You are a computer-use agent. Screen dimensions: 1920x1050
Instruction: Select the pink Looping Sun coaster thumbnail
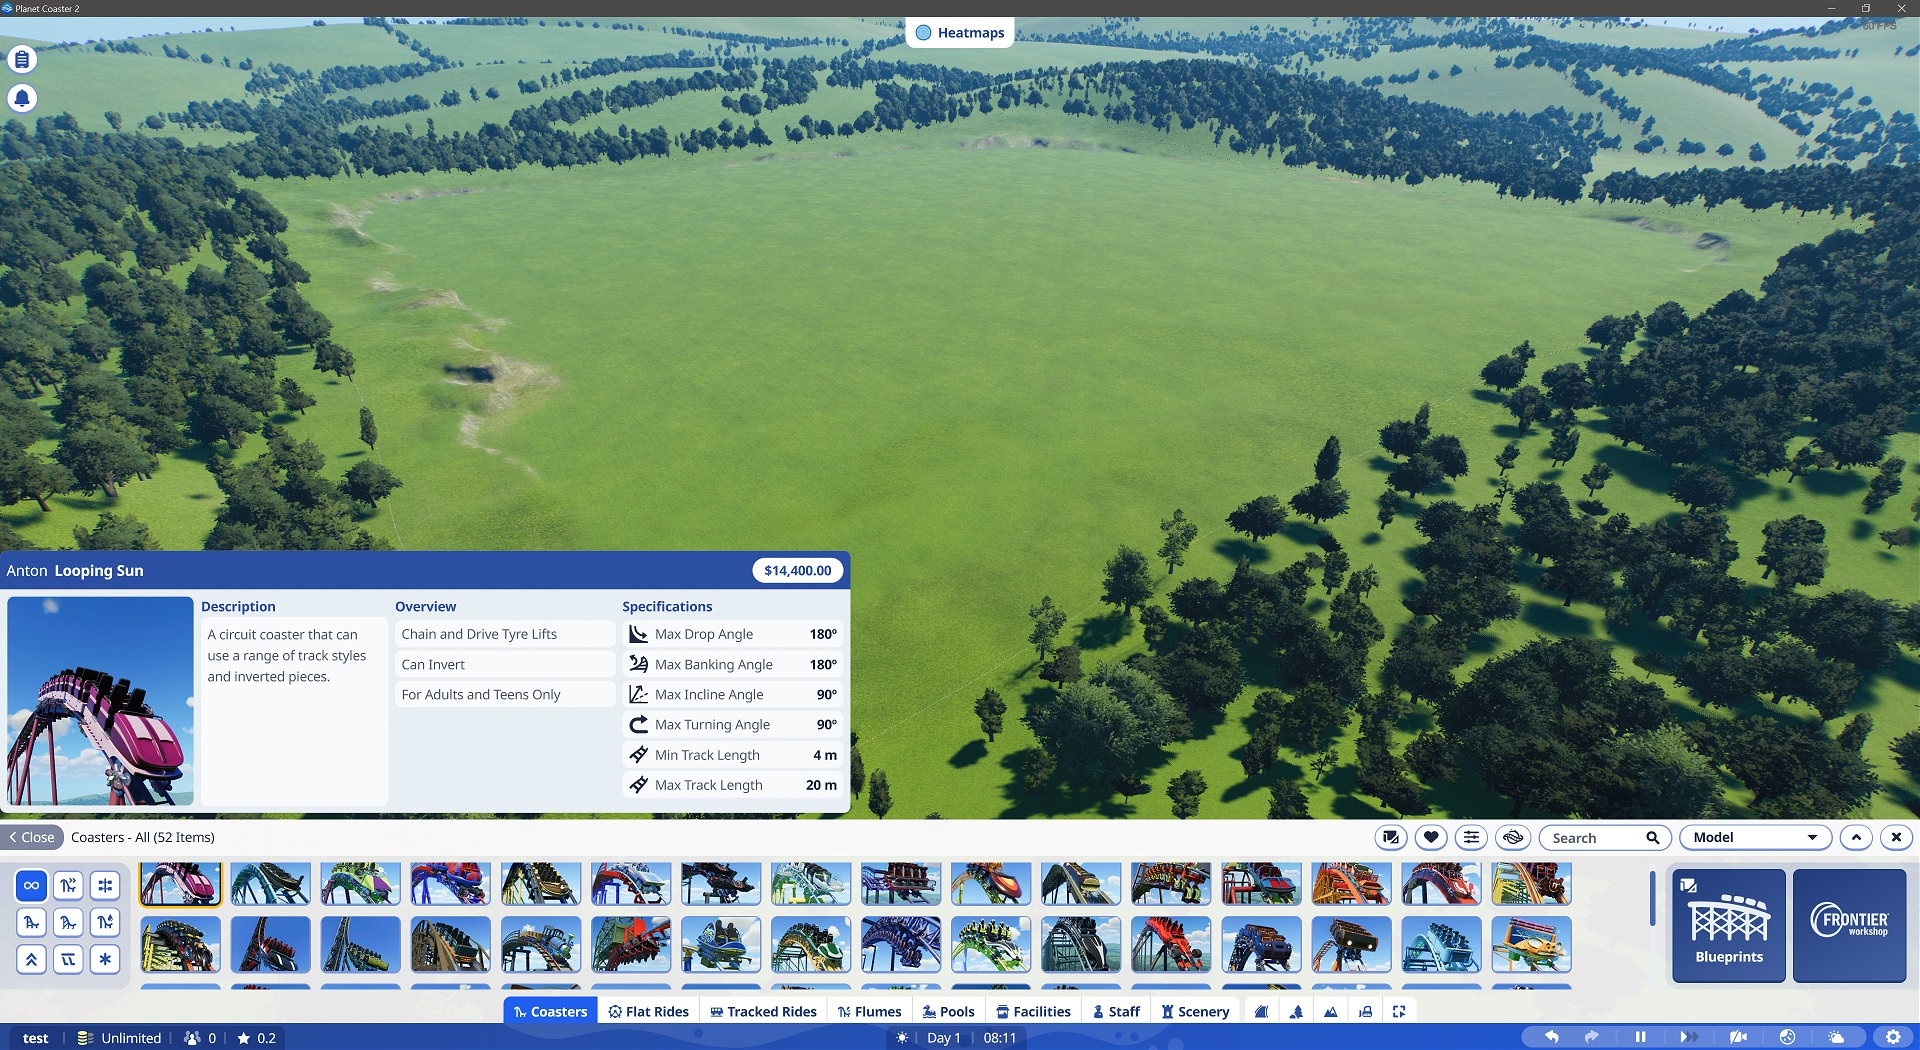(x=180, y=884)
